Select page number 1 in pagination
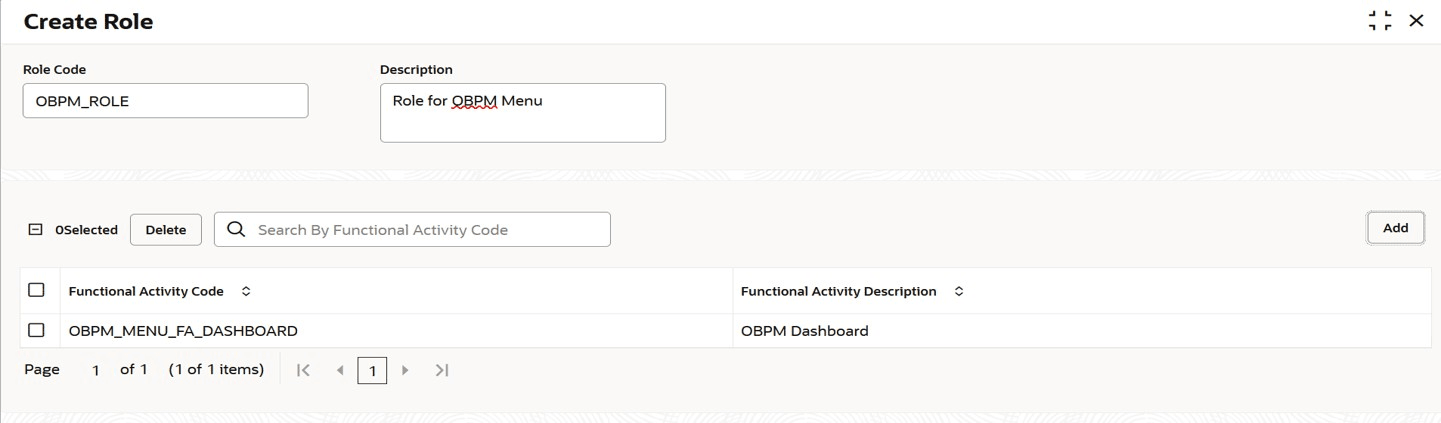1441x423 pixels. tap(372, 371)
